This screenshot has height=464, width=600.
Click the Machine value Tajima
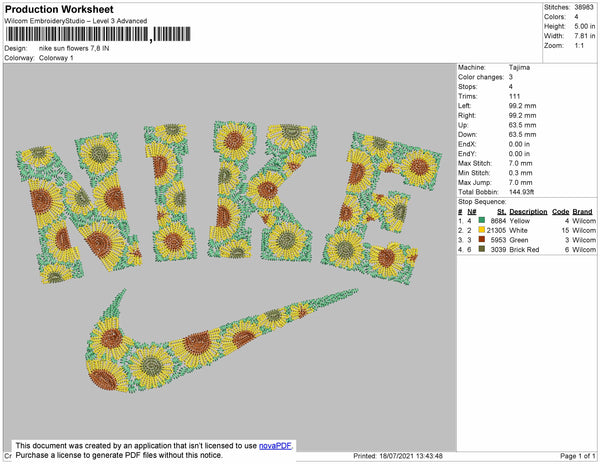[519, 67]
